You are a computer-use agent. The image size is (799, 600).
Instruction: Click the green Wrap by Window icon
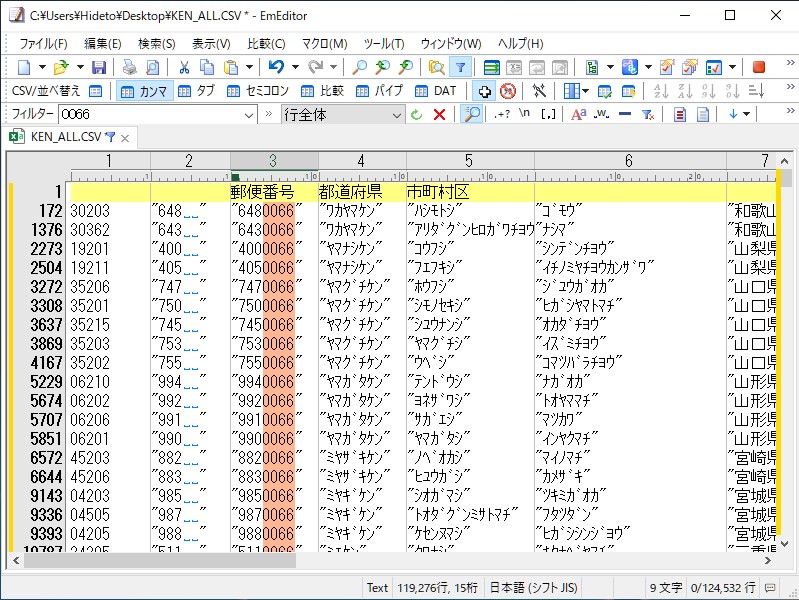[x=491, y=67]
